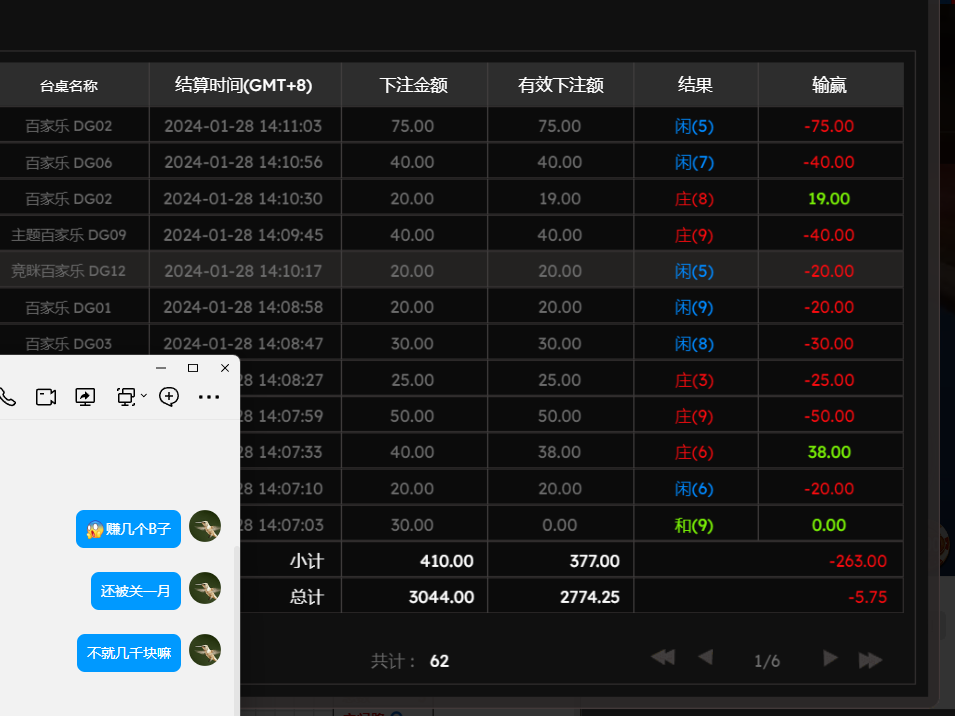Click the add-to-chat plus bubble icon

tap(169, 397)
